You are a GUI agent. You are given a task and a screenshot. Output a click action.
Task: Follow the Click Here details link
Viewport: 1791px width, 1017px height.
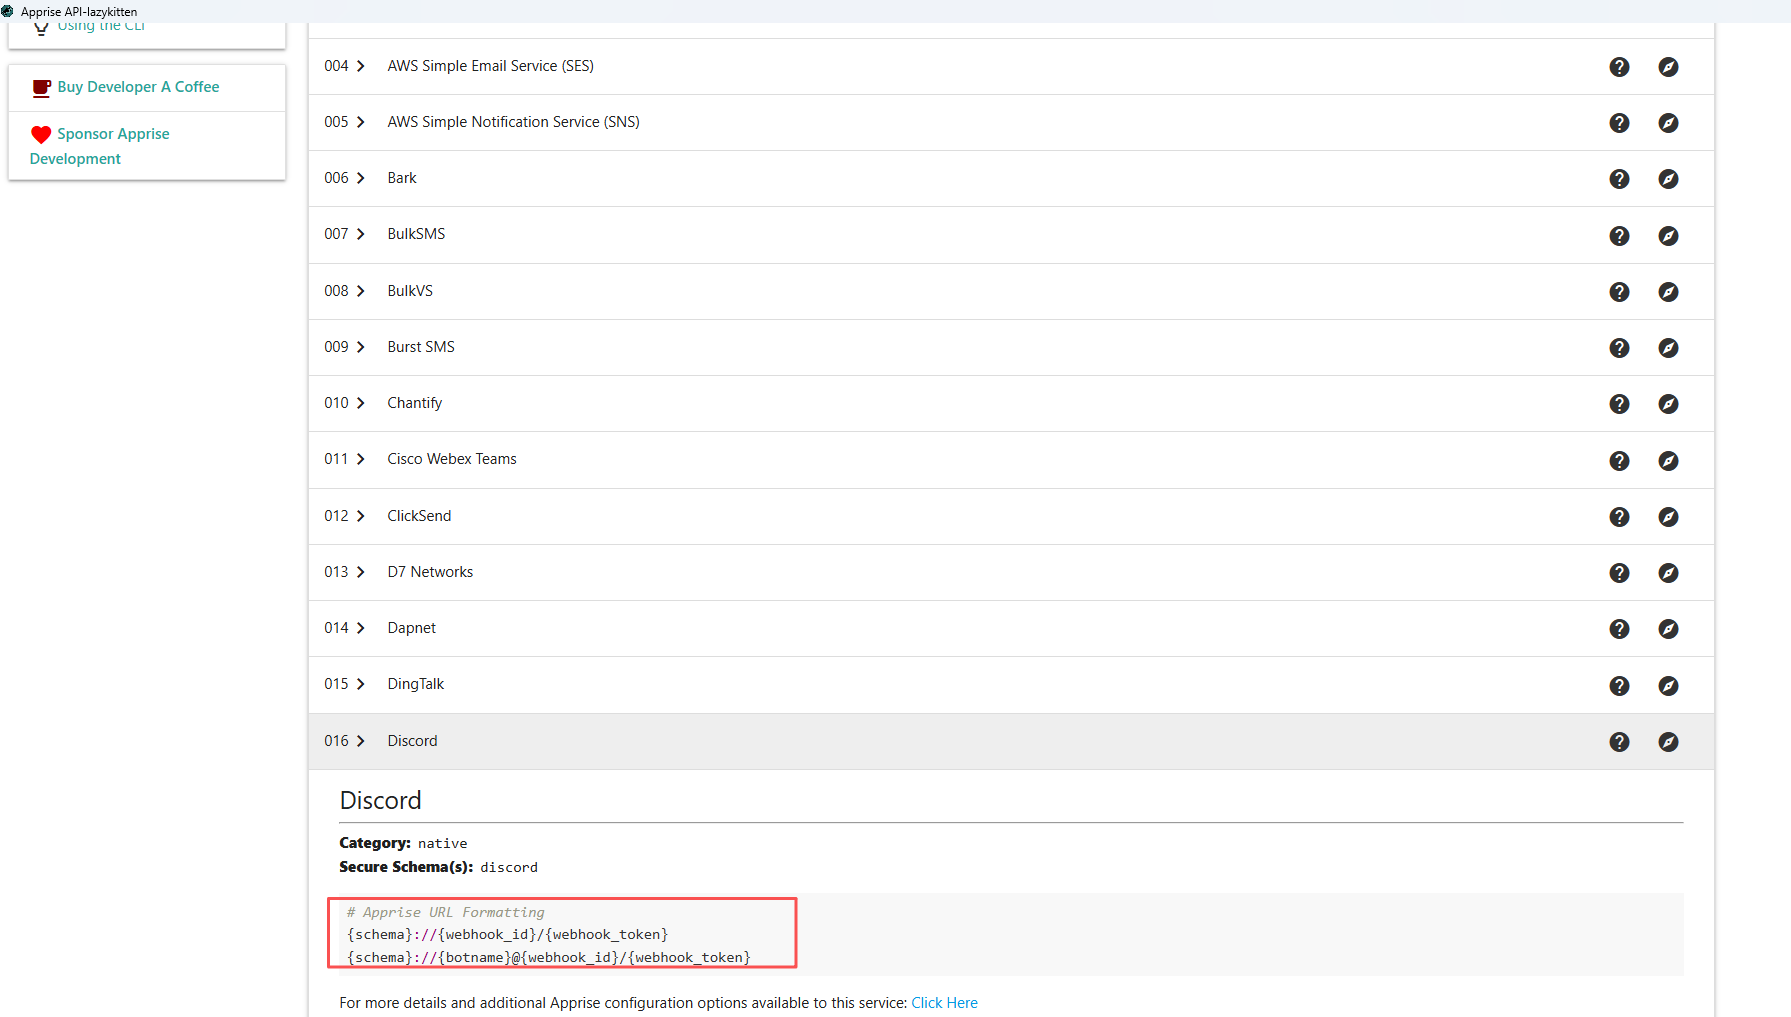pos(944,1003)
